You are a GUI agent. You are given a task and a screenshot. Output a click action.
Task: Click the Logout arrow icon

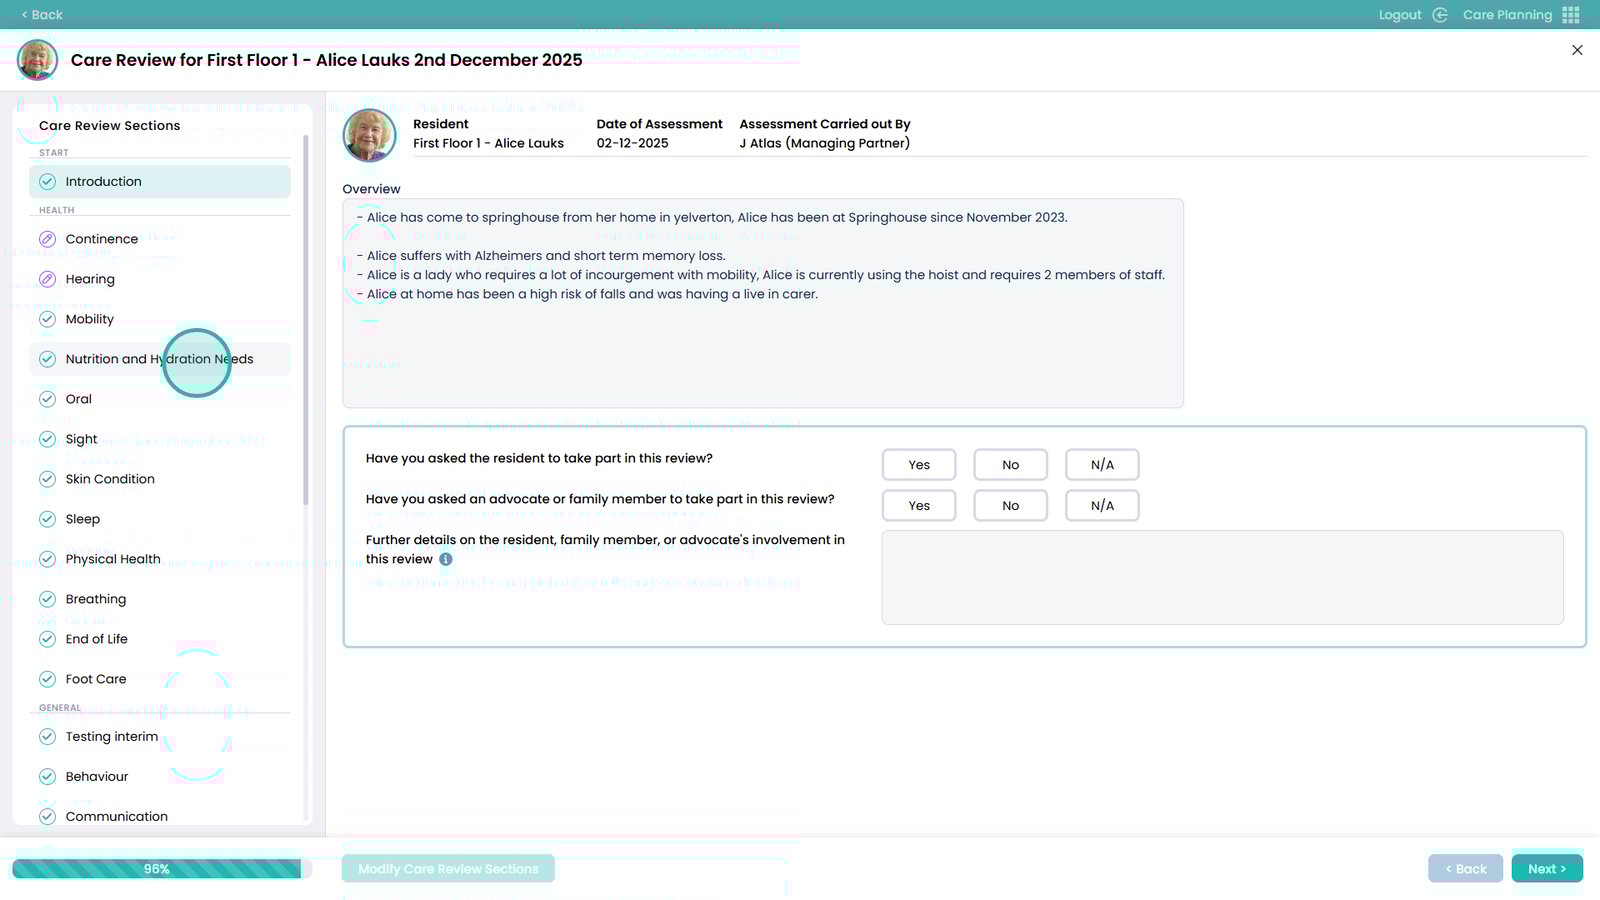(x=1440, y=15)
